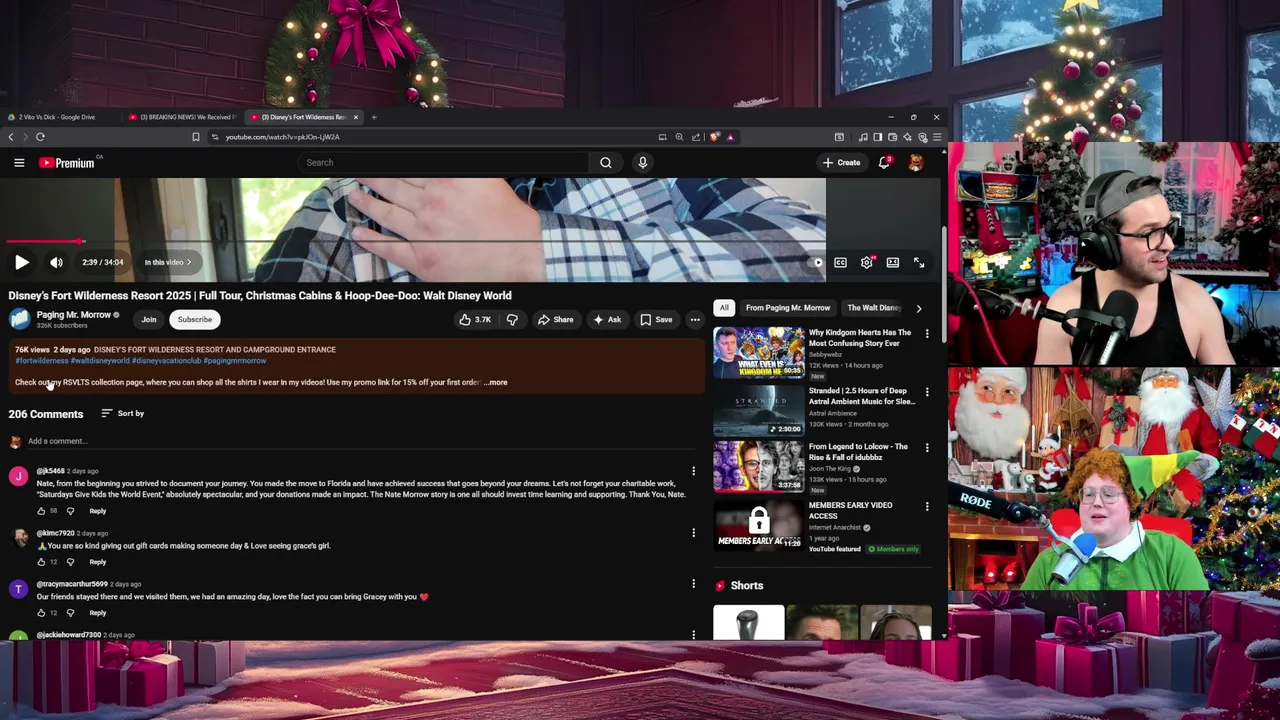The width and height of the screenshot is (1280, 720).
Task: Like the video (3.7K thumbs up)
Action: click(x=476, y=319)
